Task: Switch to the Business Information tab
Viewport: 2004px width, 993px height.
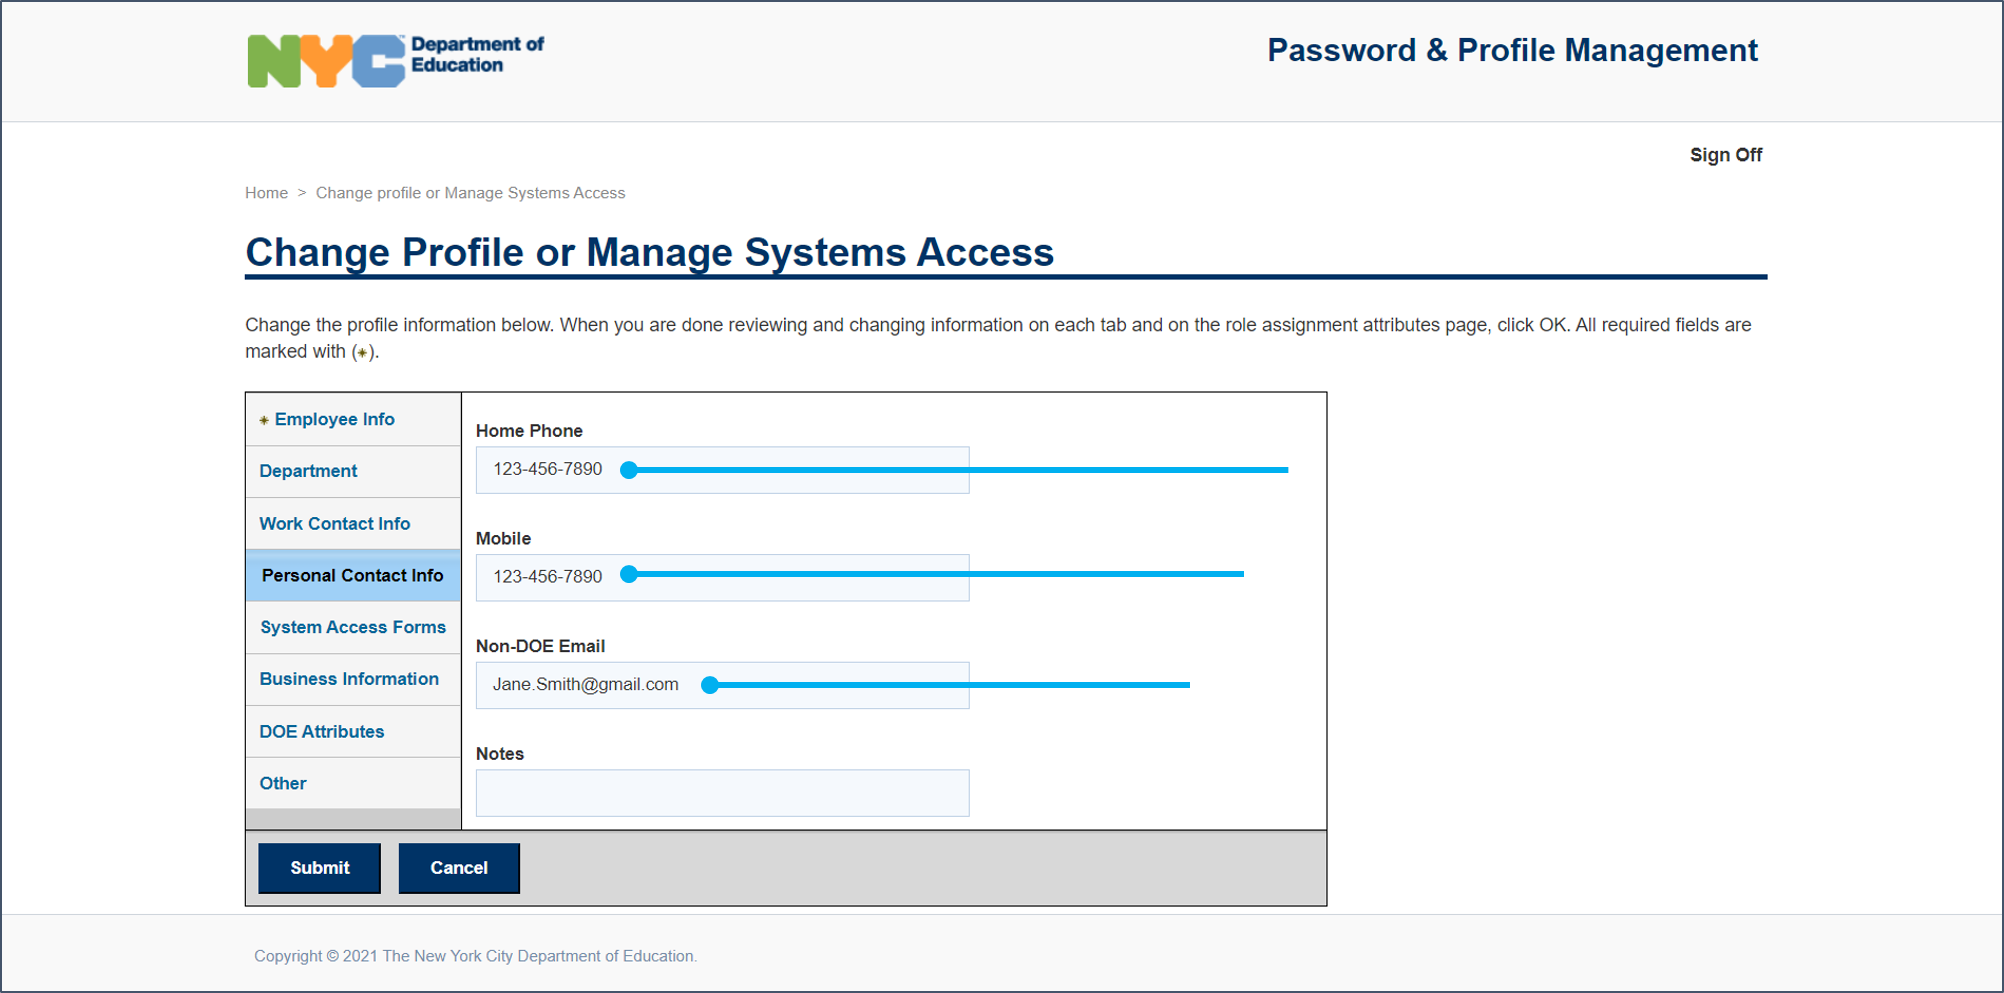Action: pyautogui.click(x=349, y=679)
